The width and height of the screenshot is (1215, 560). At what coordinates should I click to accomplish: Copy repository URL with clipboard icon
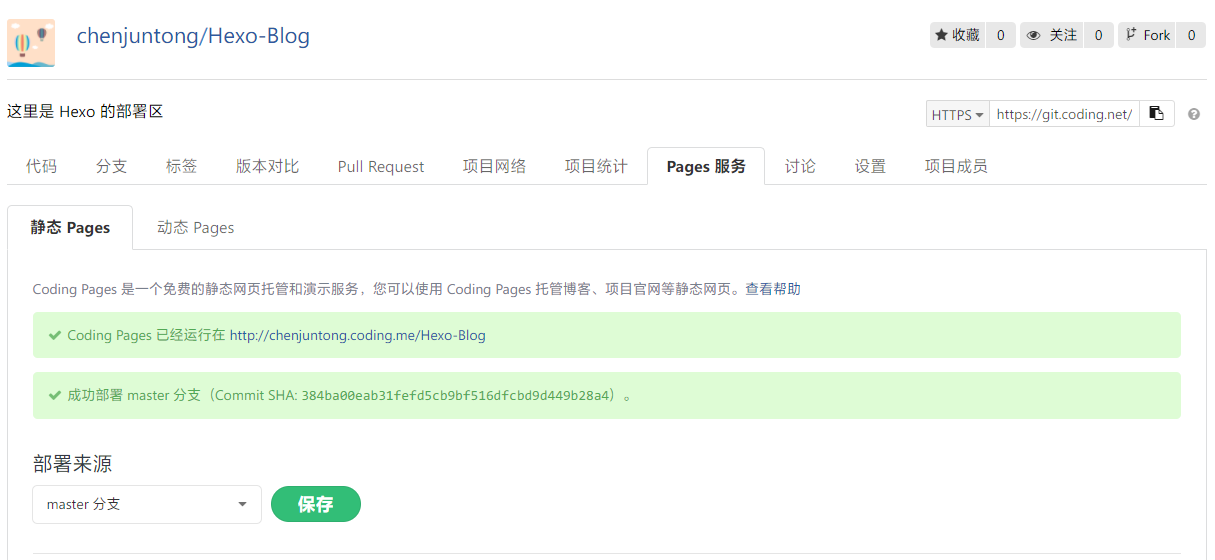tap(1157, 114)
